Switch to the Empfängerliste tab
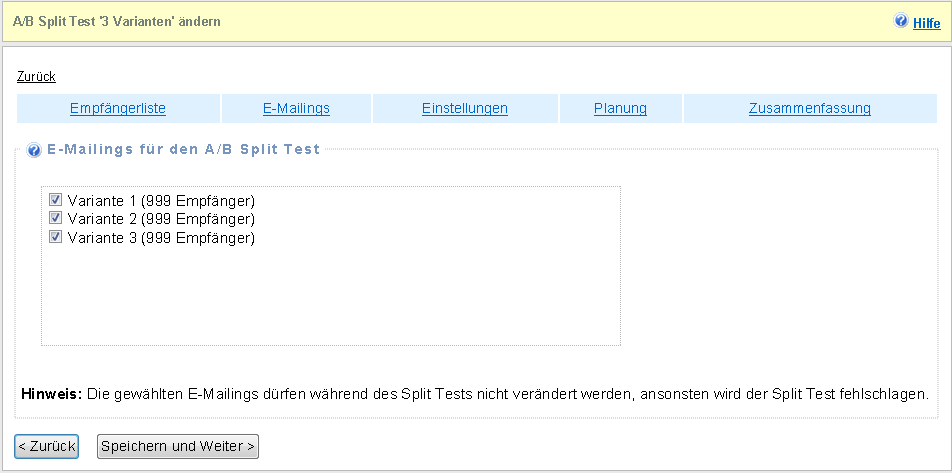 click(118, 108)
